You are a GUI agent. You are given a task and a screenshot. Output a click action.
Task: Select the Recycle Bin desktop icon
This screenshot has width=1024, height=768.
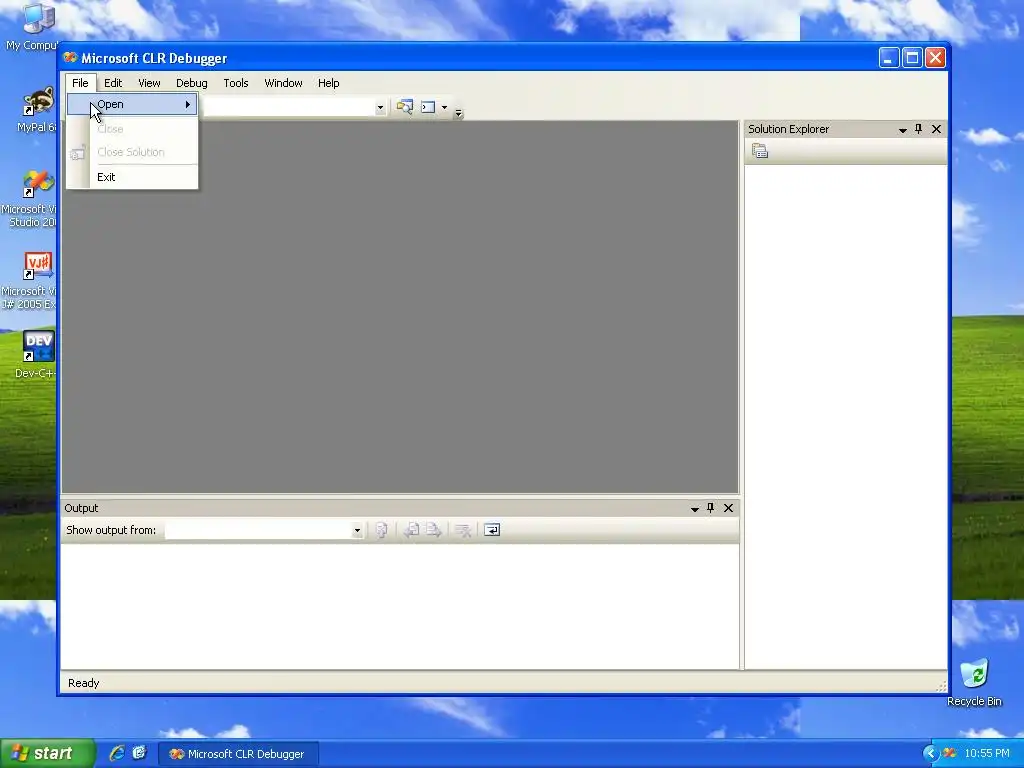(x=974, y=682)
